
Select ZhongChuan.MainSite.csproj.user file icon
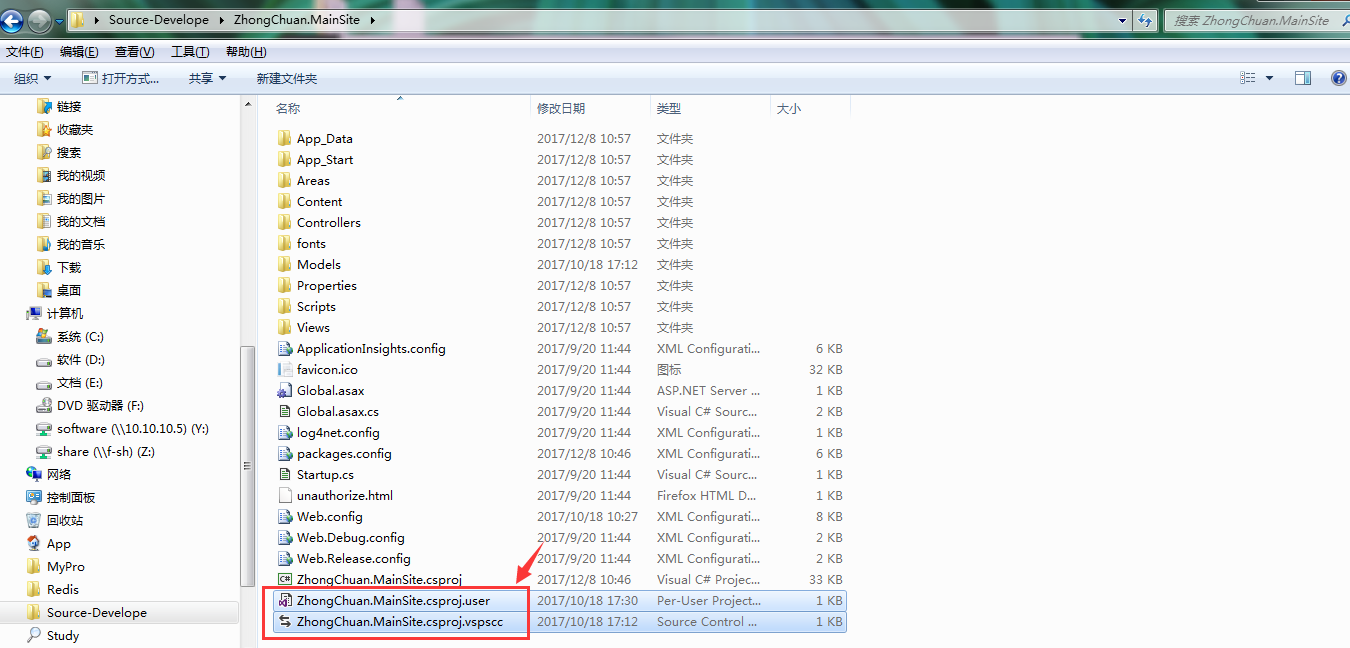click(285, 601)
